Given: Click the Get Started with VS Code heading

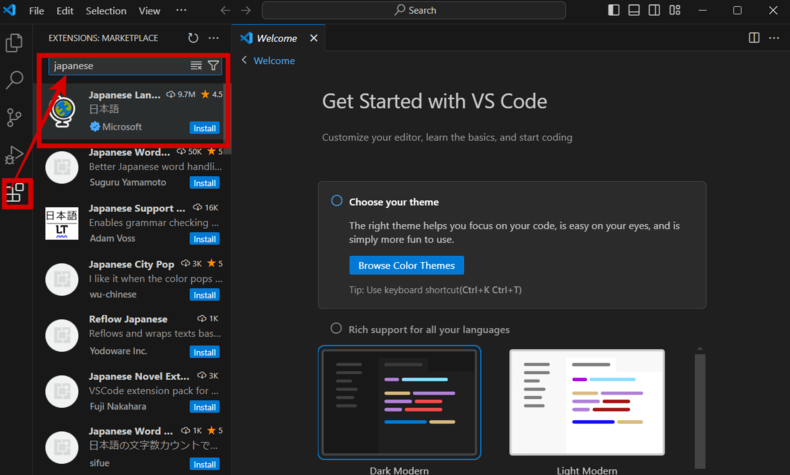Looking at the screenshot, I should [x=434, y=101].
